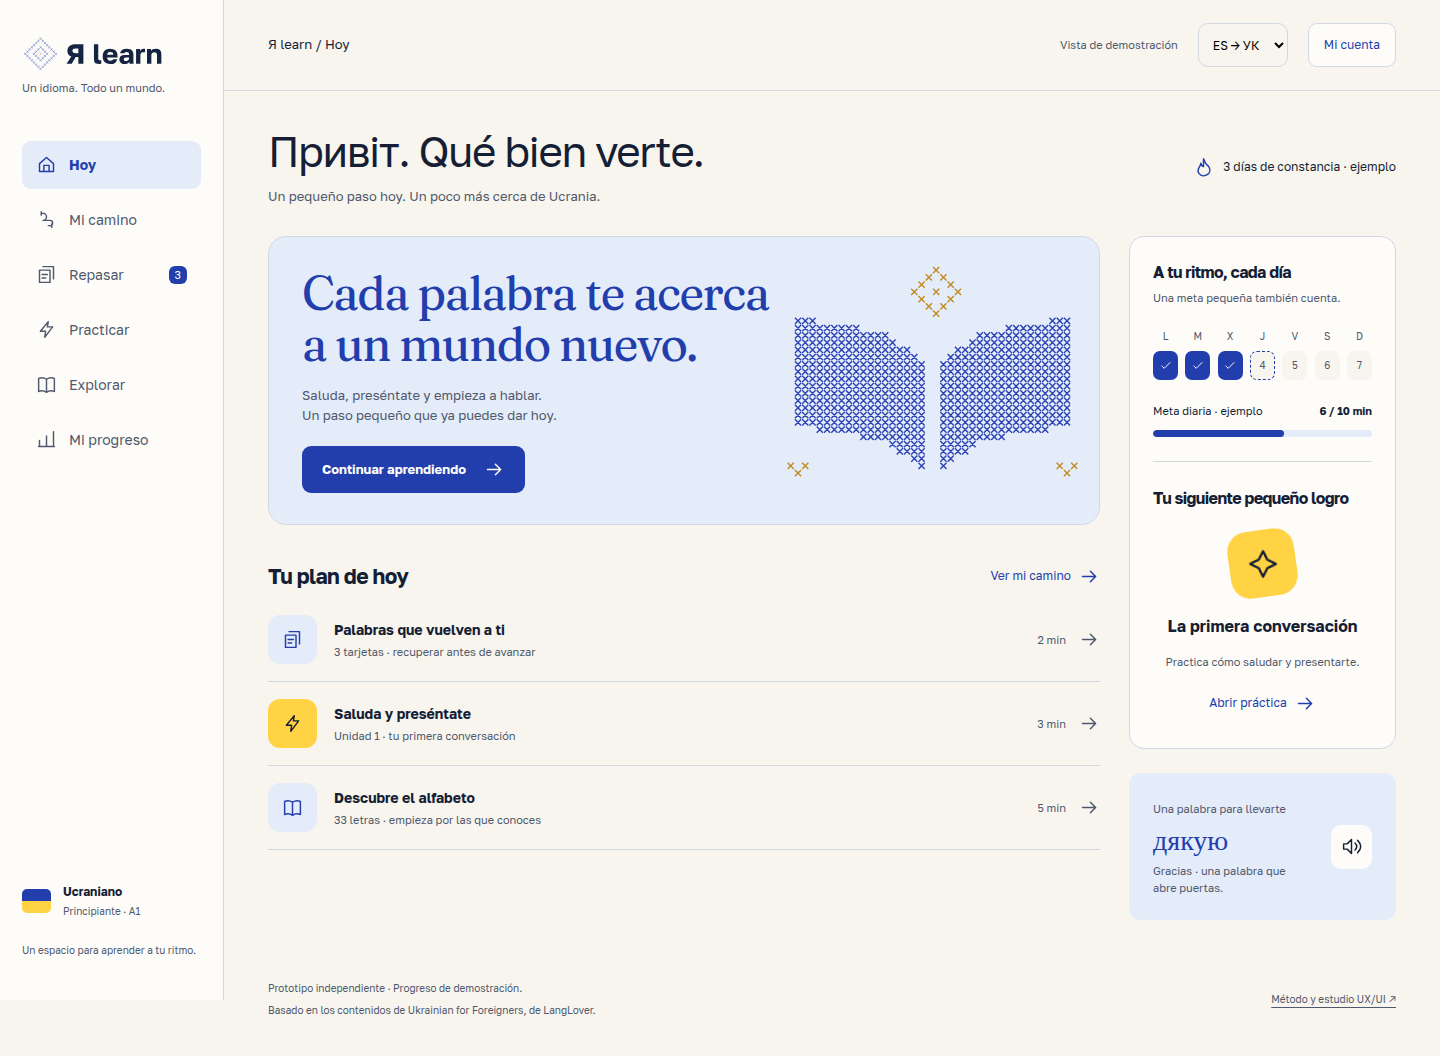
Task: Select day 4 under Thursday (J)
Action: coord(1262,366)
